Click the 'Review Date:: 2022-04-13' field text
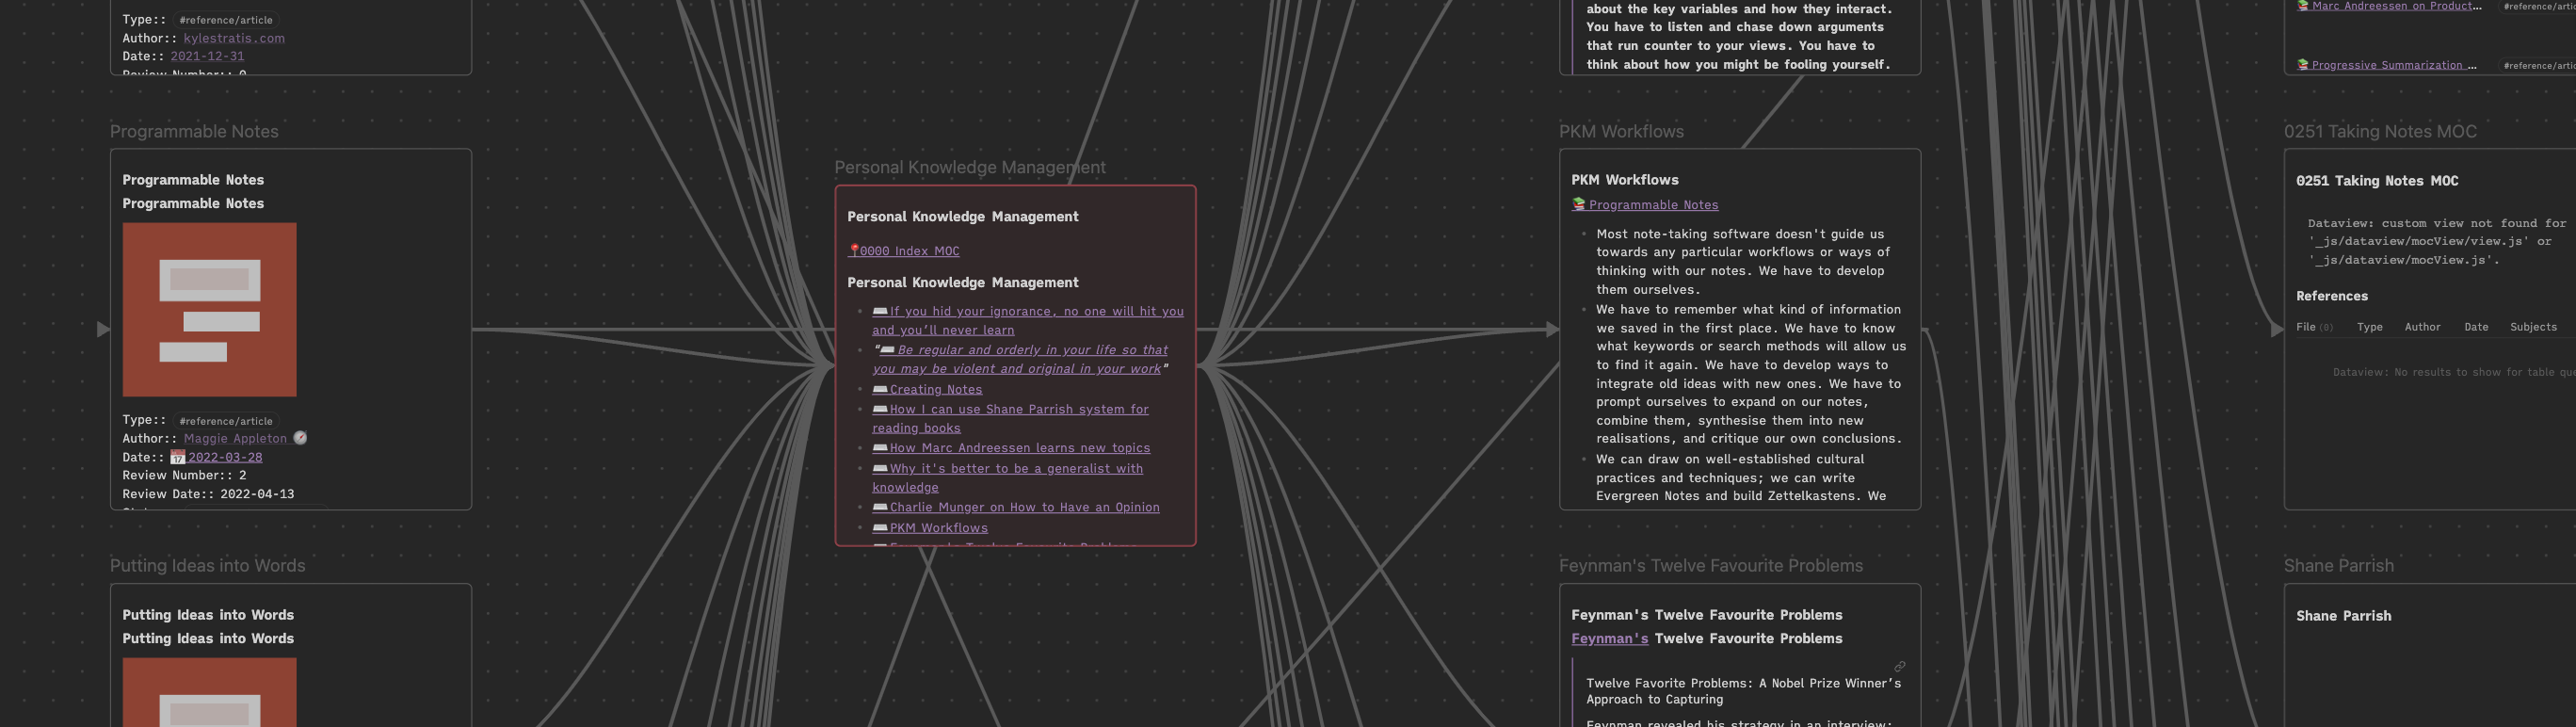Screen dimensions: 2576x727 (208, 494)
